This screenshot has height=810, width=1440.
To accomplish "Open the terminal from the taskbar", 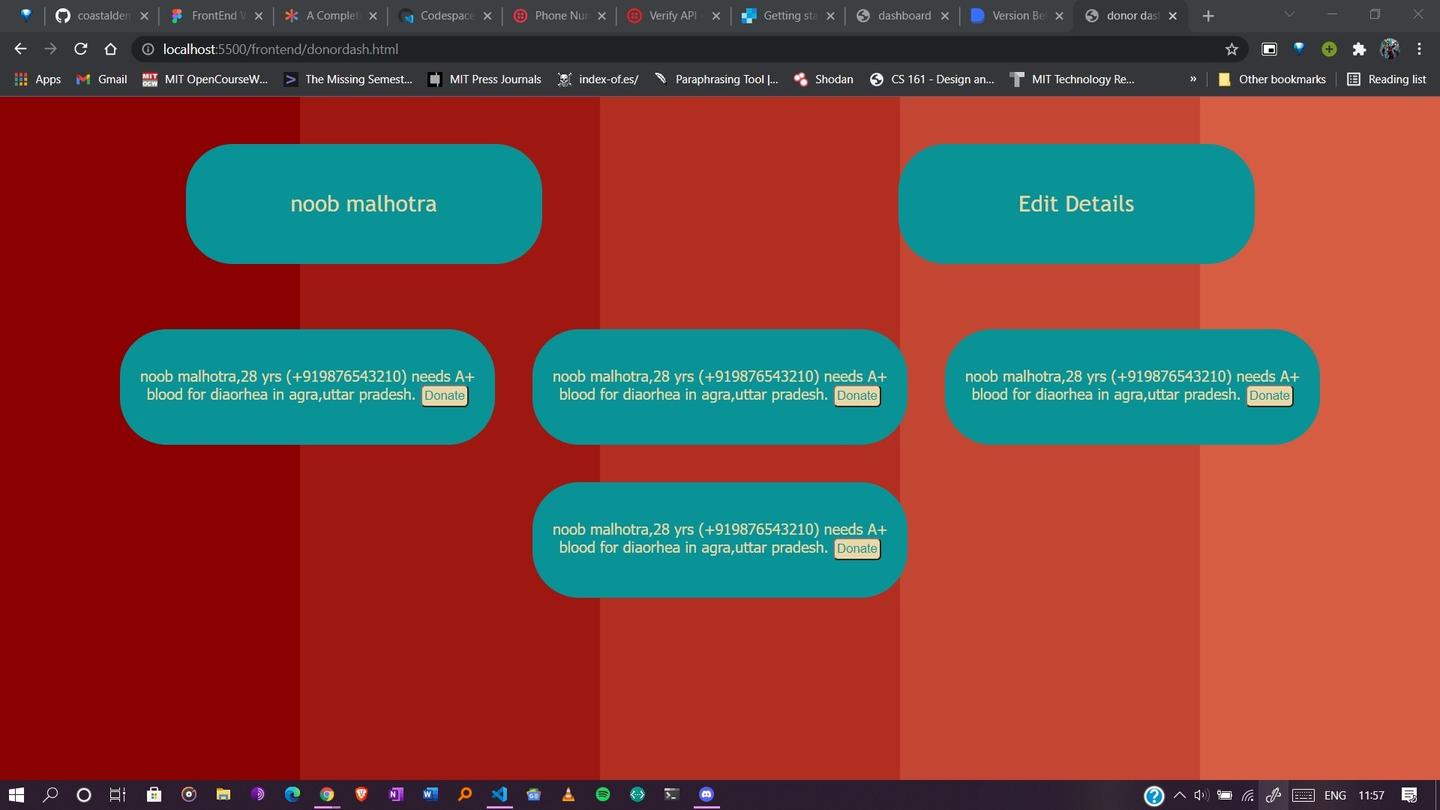I will click(672, 795).
